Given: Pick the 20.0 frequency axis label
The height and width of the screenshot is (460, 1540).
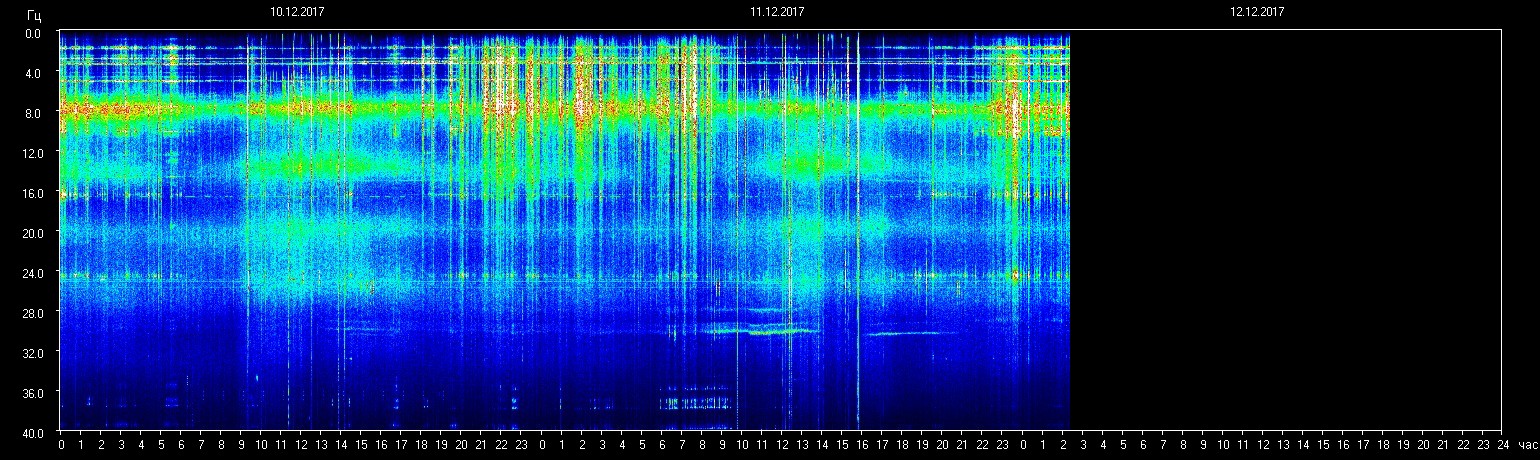Looking at the screenshot, I should [34, 232].
